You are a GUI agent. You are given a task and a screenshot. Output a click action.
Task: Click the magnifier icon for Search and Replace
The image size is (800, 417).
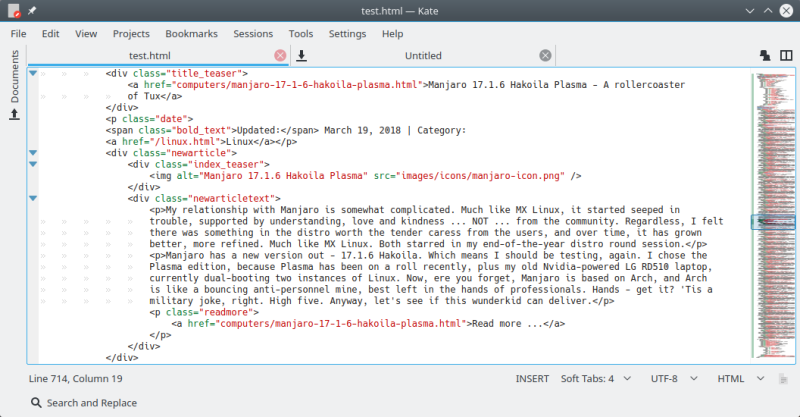pos(36,402)
